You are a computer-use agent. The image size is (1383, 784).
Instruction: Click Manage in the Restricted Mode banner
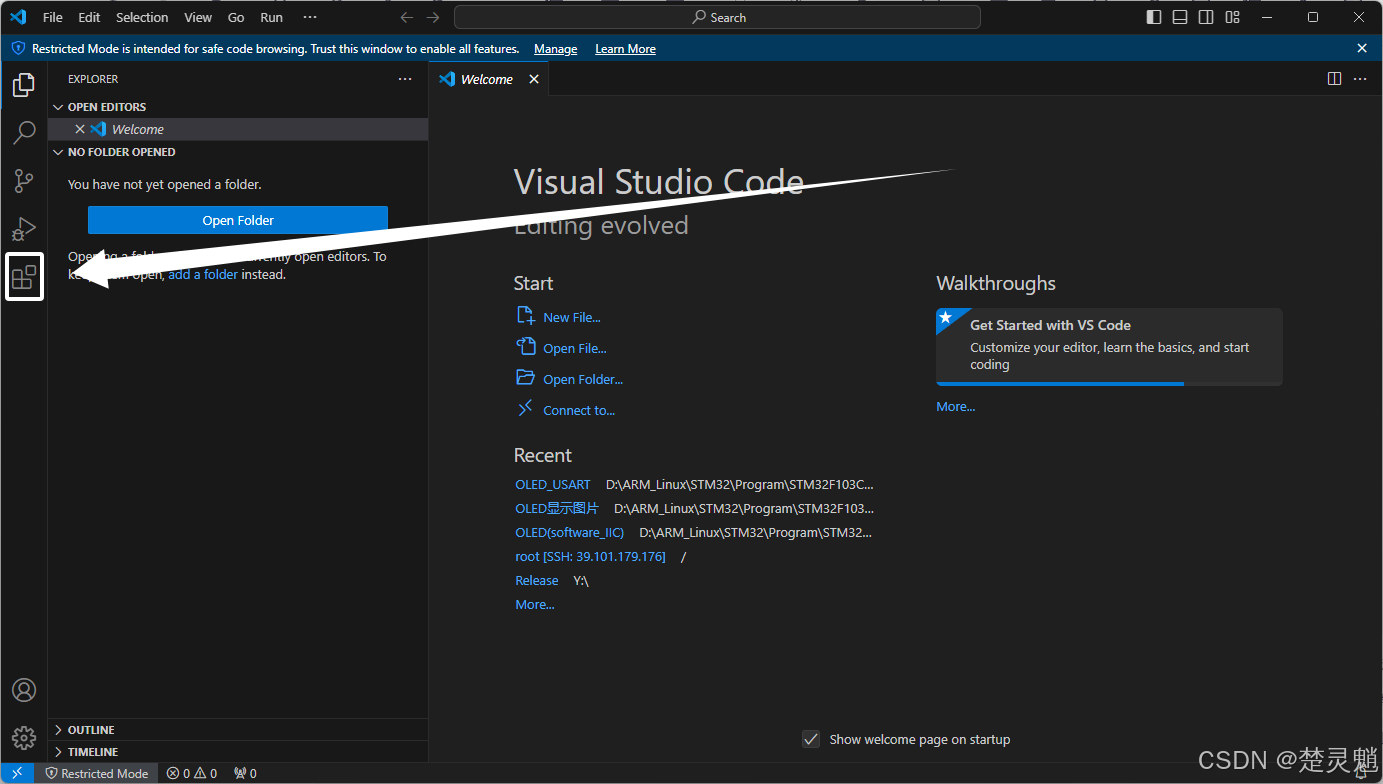click(x=555, y=49)
